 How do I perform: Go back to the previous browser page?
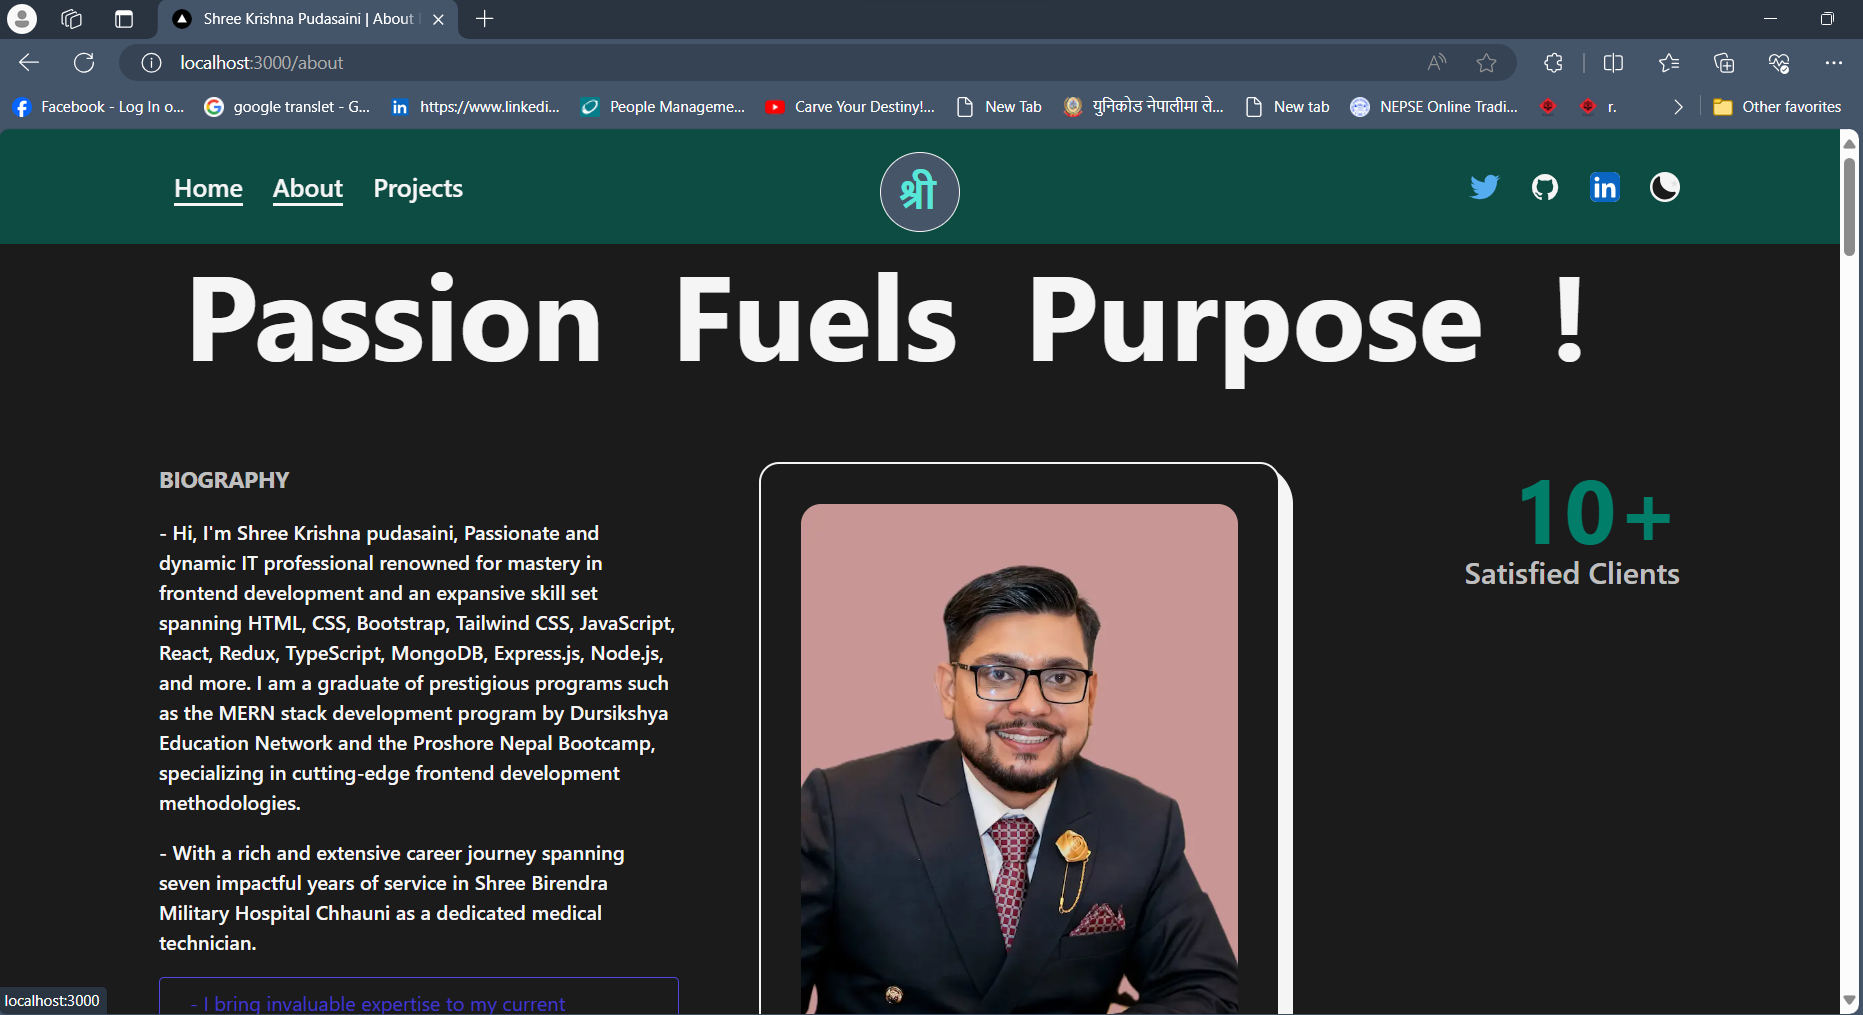[x=29, y=63]
